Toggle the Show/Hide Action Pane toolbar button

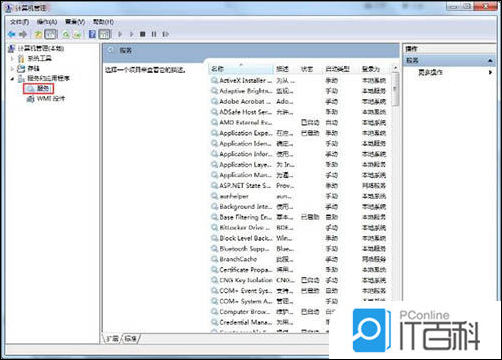(x=104, y=34)
